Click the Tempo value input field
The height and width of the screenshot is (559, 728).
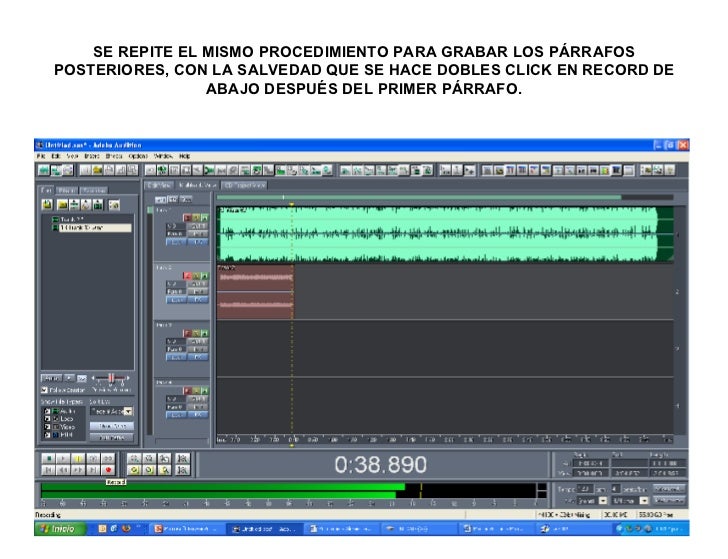[x=585, y=489]
